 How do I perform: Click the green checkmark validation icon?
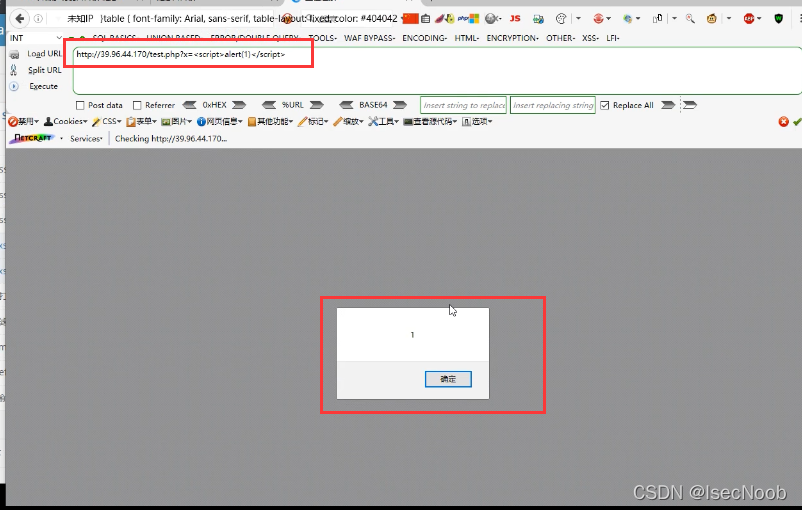click(x=797, y=122)
